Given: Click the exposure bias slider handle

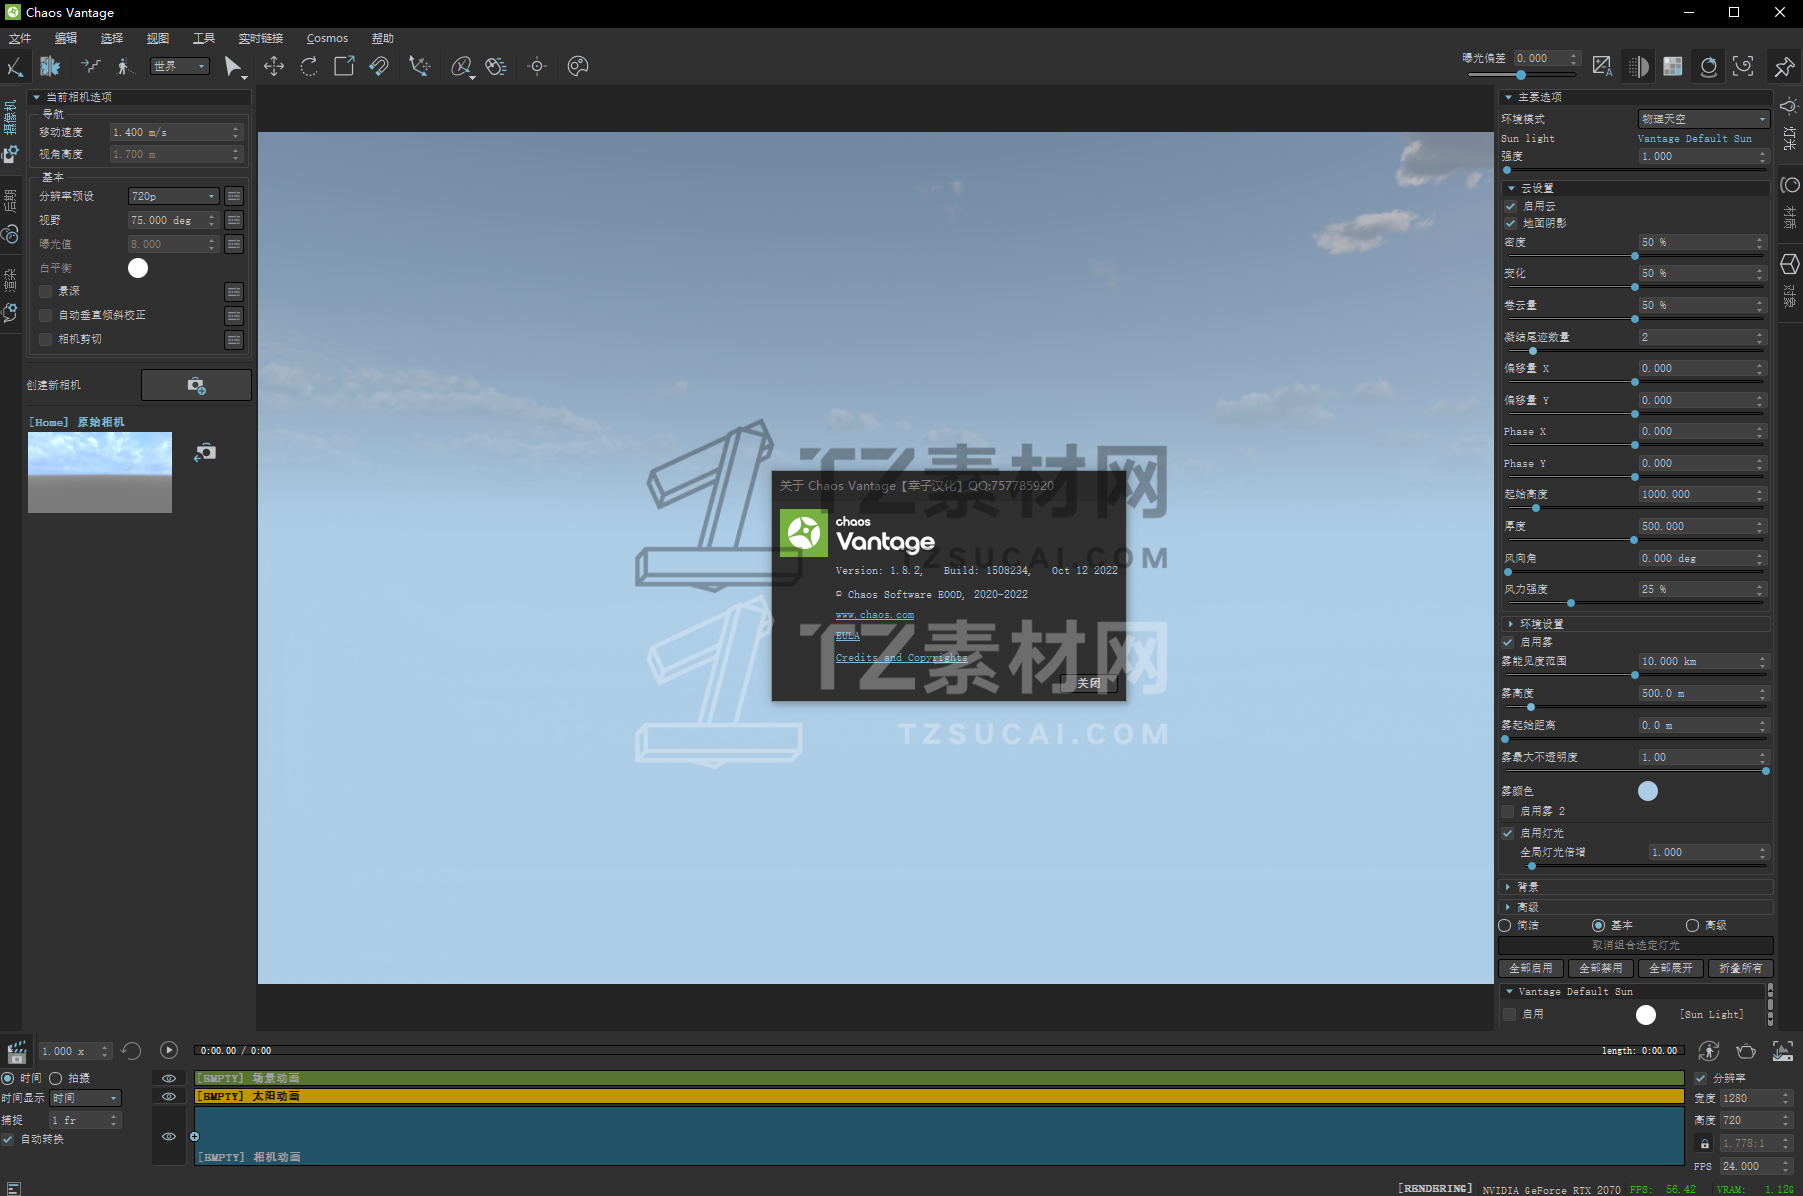Looking at the screenshot, I should [1521, 75].
